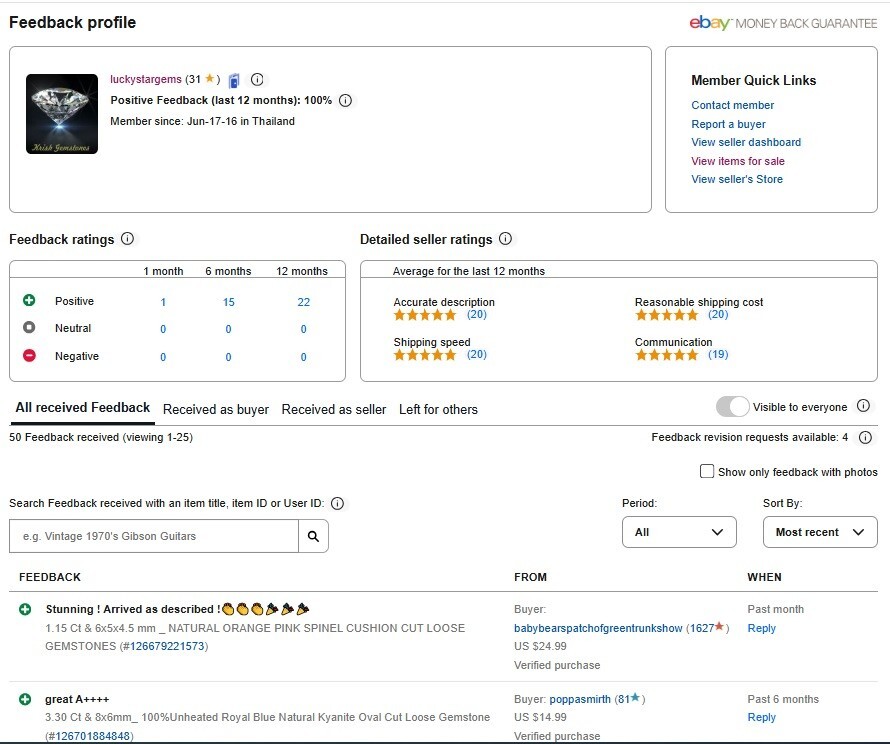Click the info icon after Visible to everyone
890x744 pixels.
863,406
